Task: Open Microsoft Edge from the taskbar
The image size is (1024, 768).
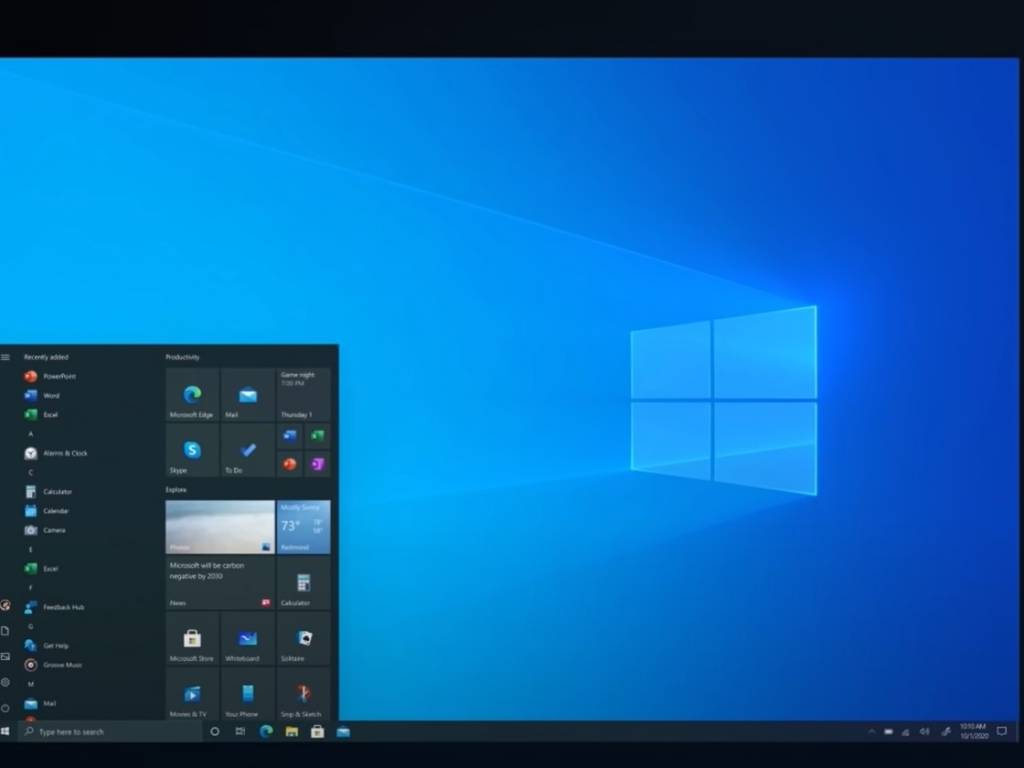Action: tap(266, 731)
